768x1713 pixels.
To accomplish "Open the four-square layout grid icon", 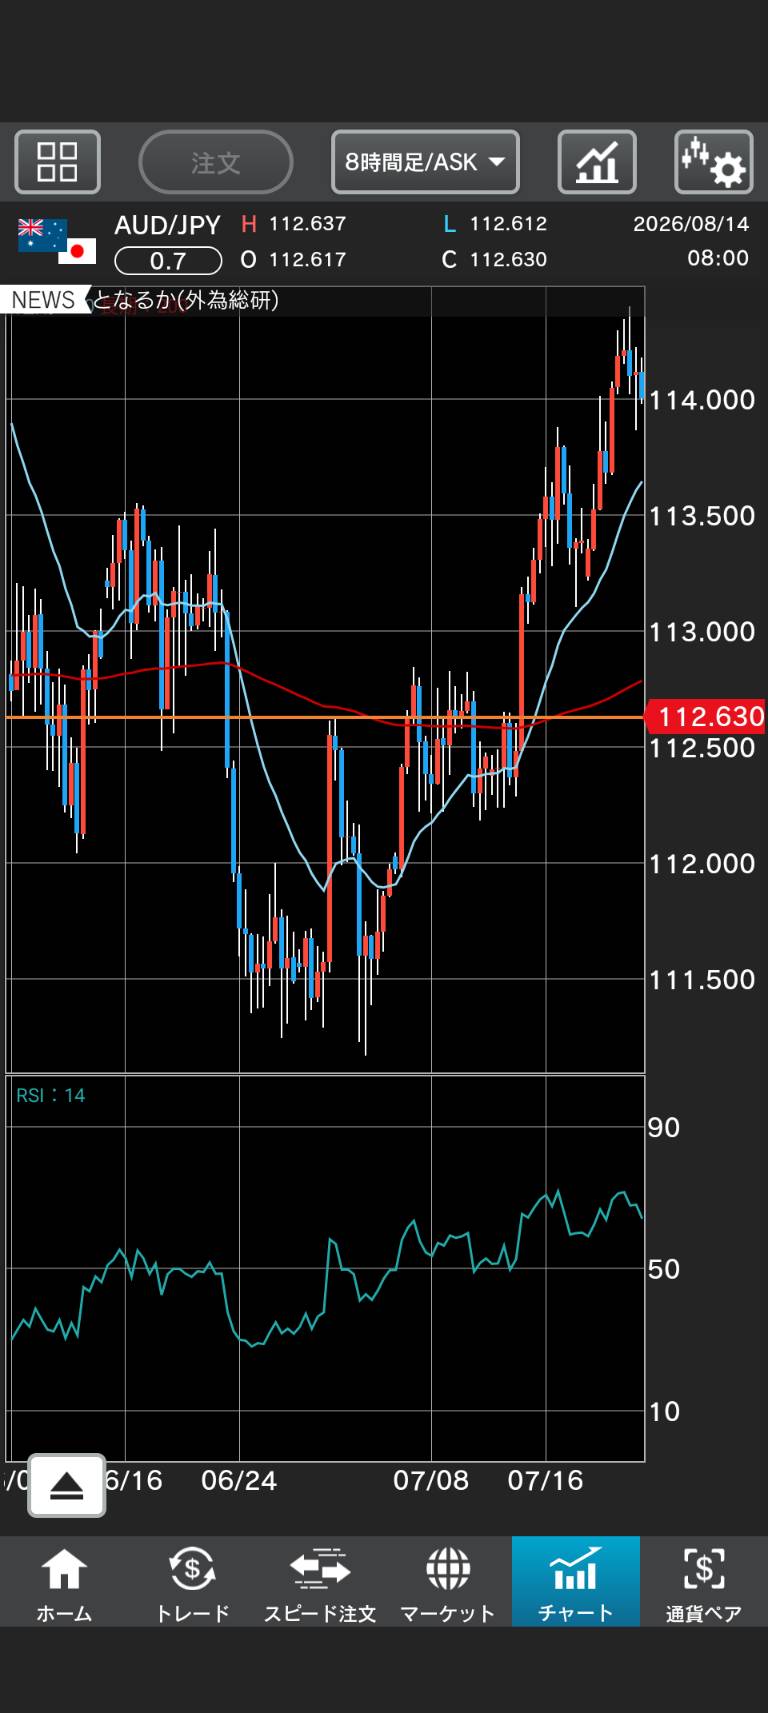I will click(57, 162).
